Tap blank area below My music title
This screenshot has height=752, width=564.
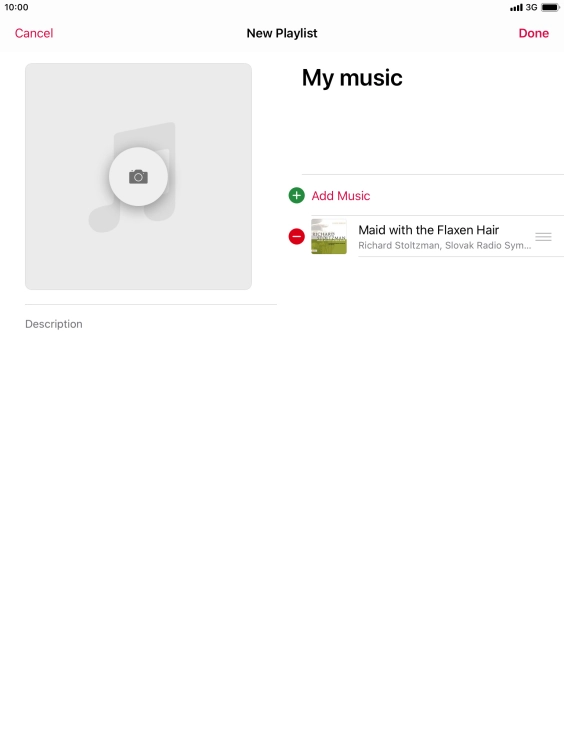[432, 134]
